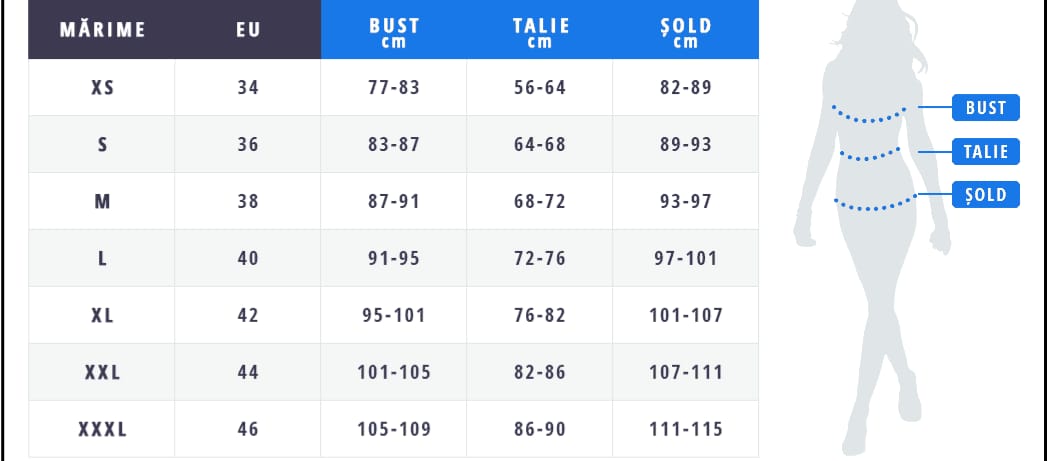Click the ȘOLD label beside the figure
This screenshot has height=461, width=1050.
coord(985,195)
